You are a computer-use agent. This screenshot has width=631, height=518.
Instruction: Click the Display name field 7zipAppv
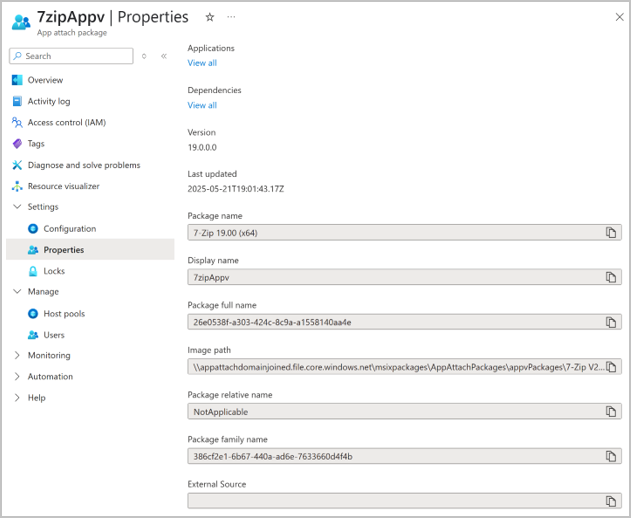(404, 277)
